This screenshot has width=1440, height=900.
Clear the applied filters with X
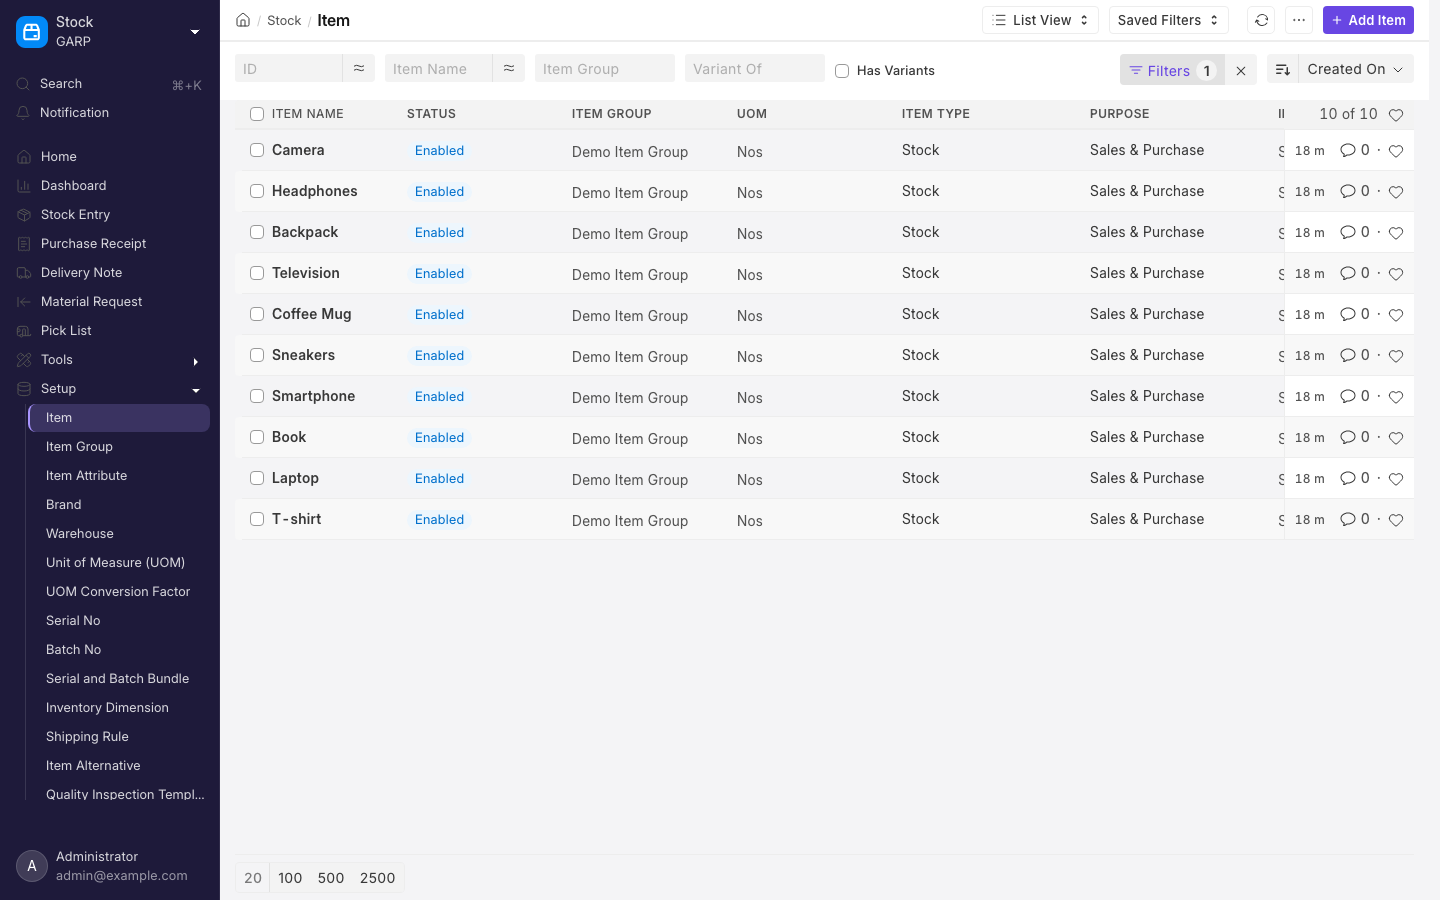point(1241,70)
